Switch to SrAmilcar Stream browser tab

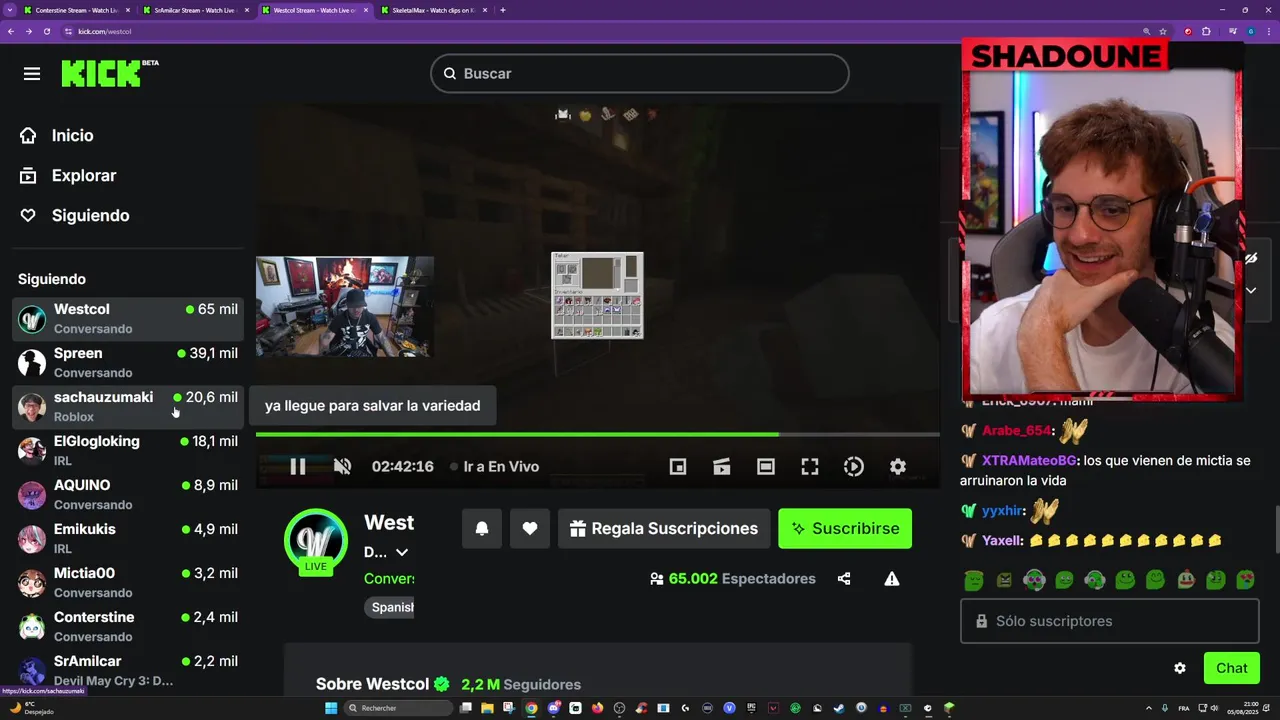[x=194, y=10]
